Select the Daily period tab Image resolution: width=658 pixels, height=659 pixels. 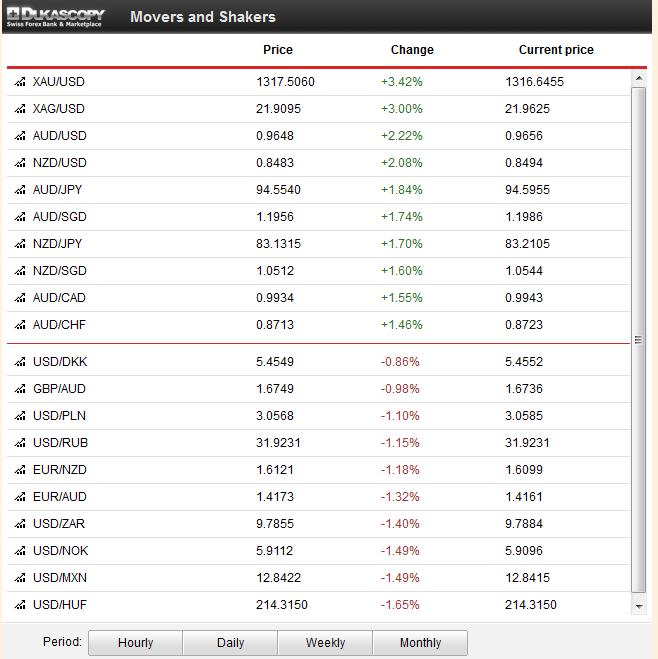[x=230, y=643]
